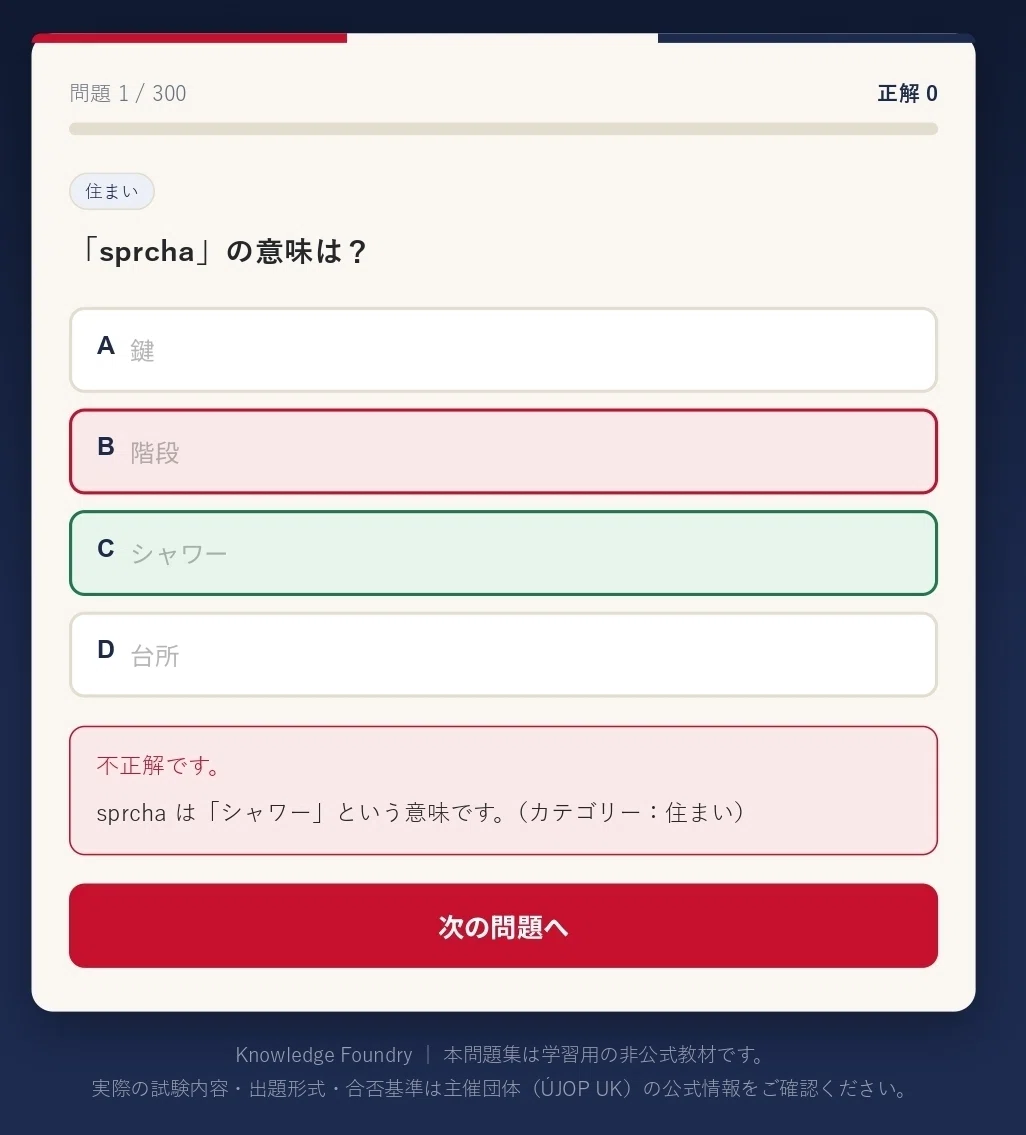The width and height of the screenshot is (1026, 1135).
Task: Select the correct answer C シャワー
Action: [503, 553]
